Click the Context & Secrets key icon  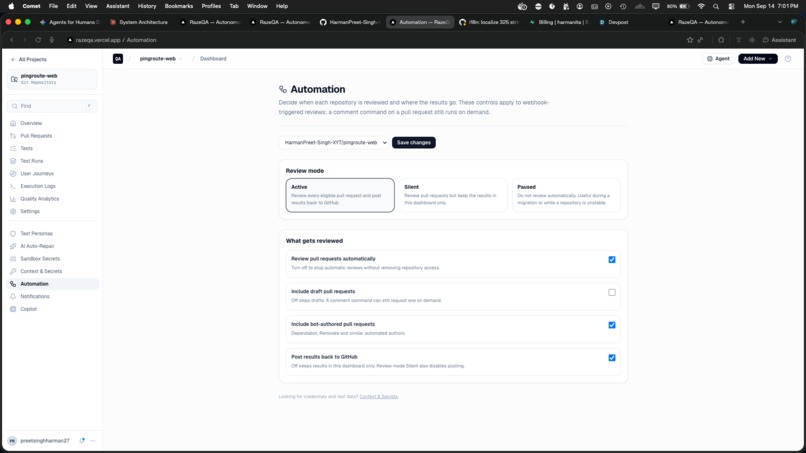coord(13,271)
